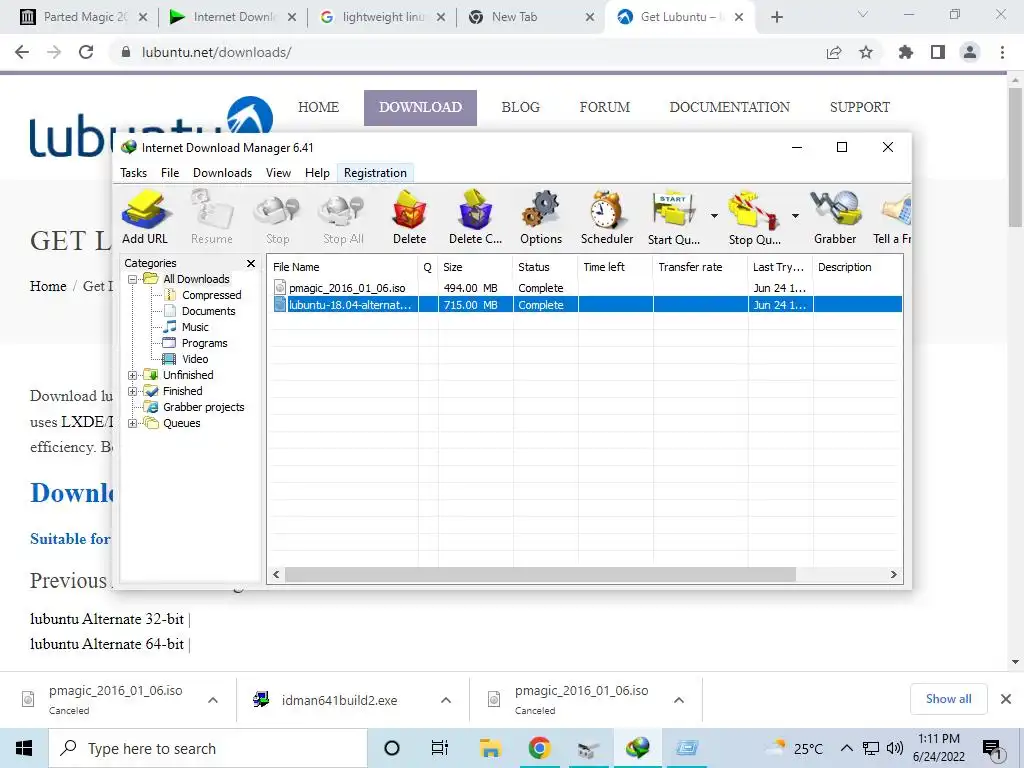Viewport: 1024px width, 768px height.
Task: Select the Documents category
Action: pos(208,312)
